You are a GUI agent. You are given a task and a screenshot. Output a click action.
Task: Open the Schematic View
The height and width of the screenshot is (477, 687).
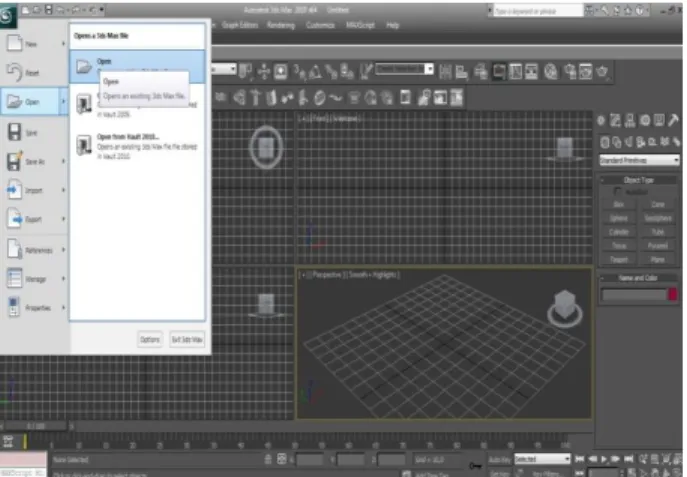tap(531, 71)
